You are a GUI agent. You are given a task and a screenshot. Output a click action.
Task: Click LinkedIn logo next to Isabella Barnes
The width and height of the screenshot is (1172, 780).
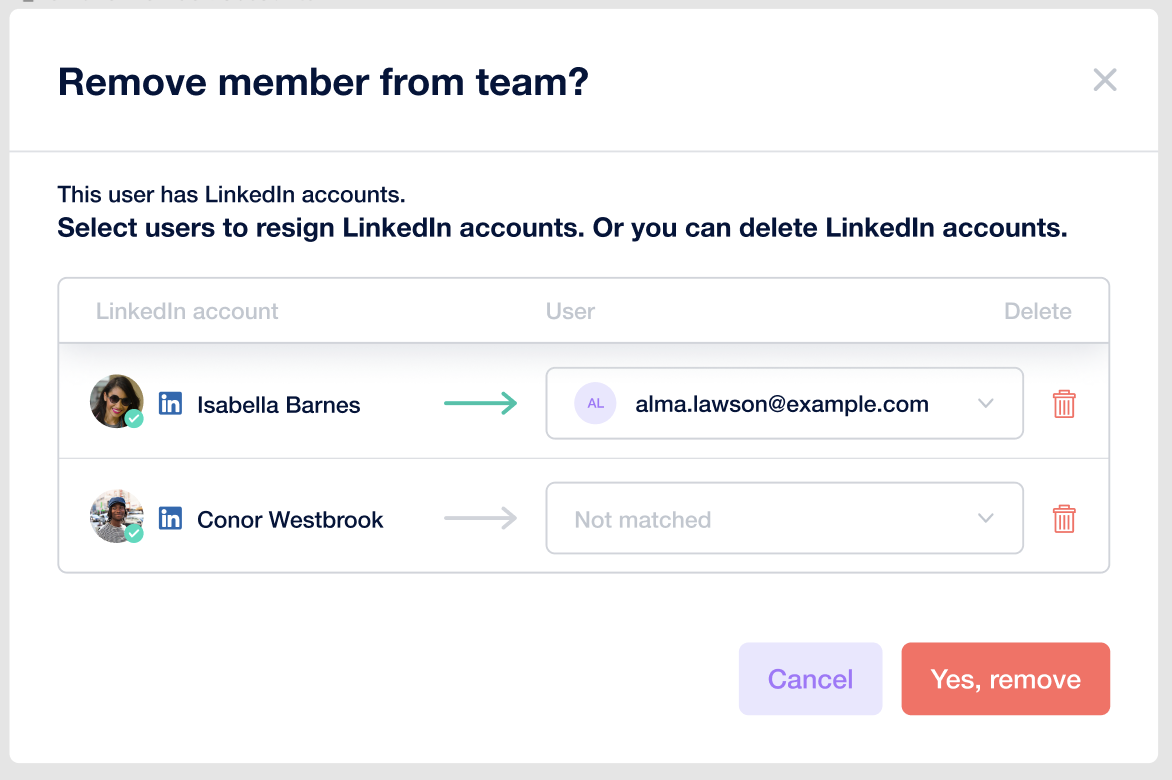170,403
